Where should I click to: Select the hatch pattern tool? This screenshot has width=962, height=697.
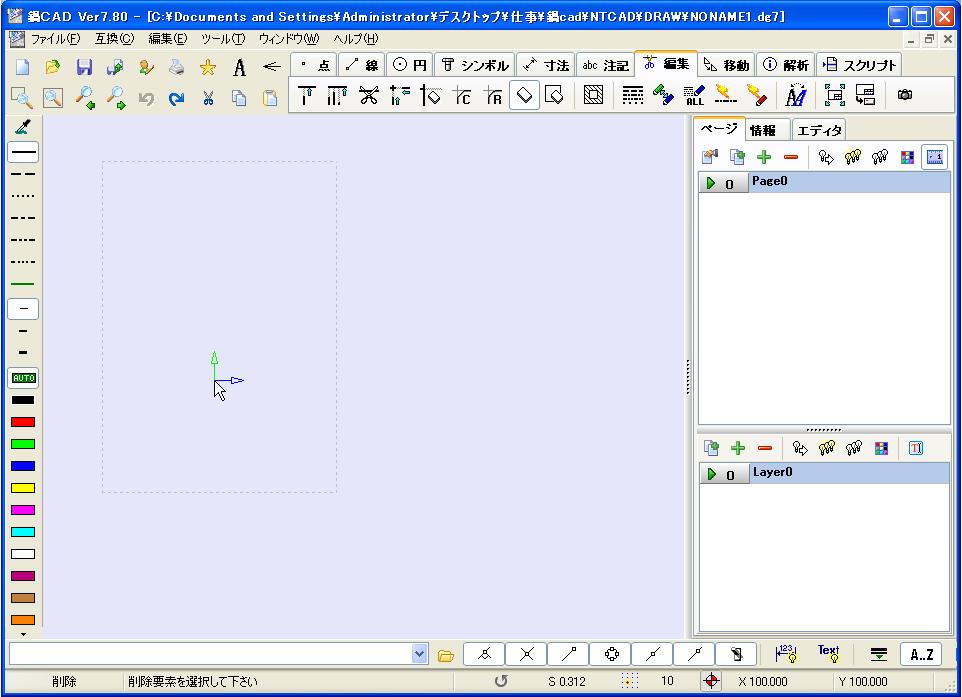(593, 95)
